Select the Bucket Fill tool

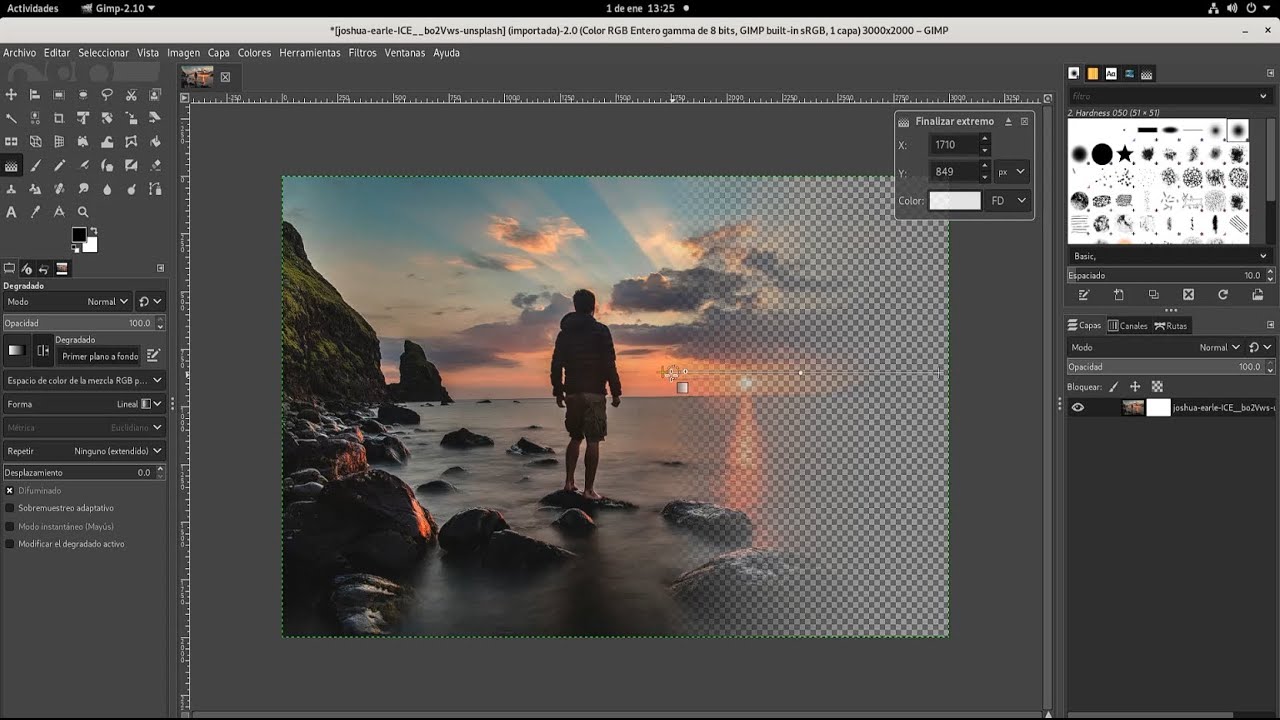point(155,142)
